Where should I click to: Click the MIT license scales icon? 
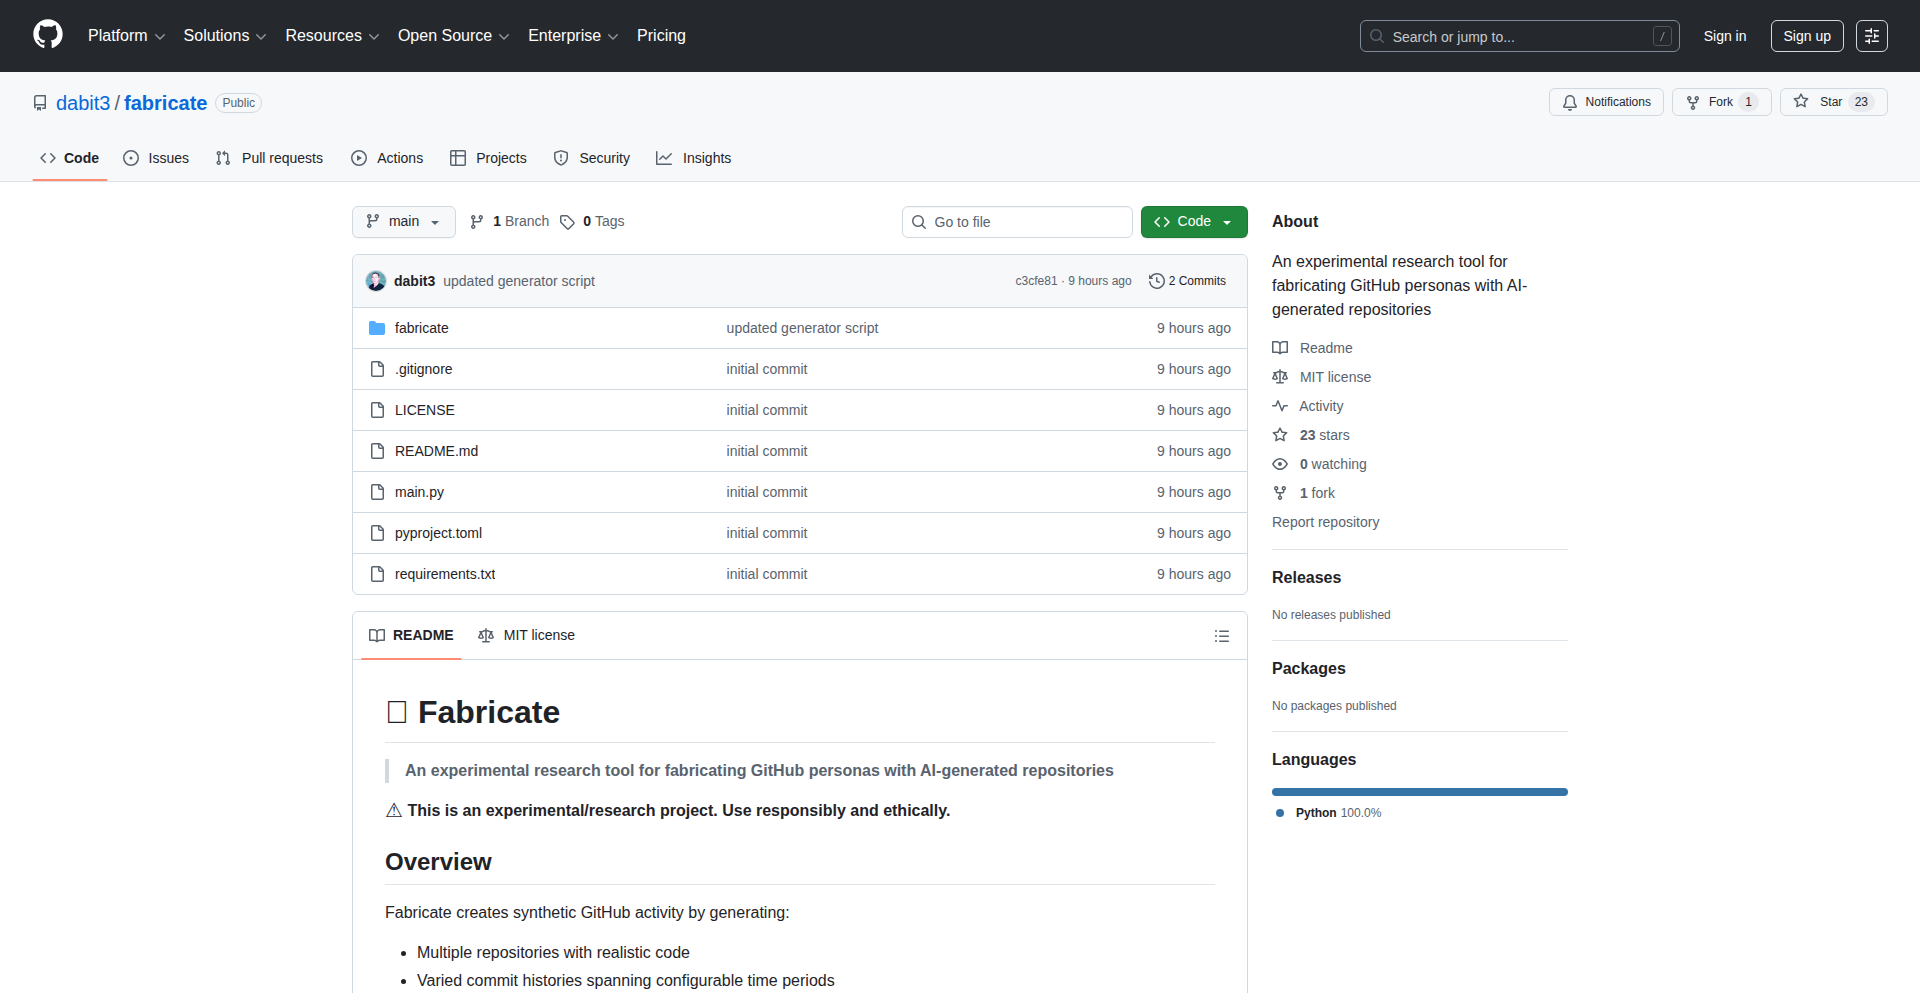(x=1281, y=376)
